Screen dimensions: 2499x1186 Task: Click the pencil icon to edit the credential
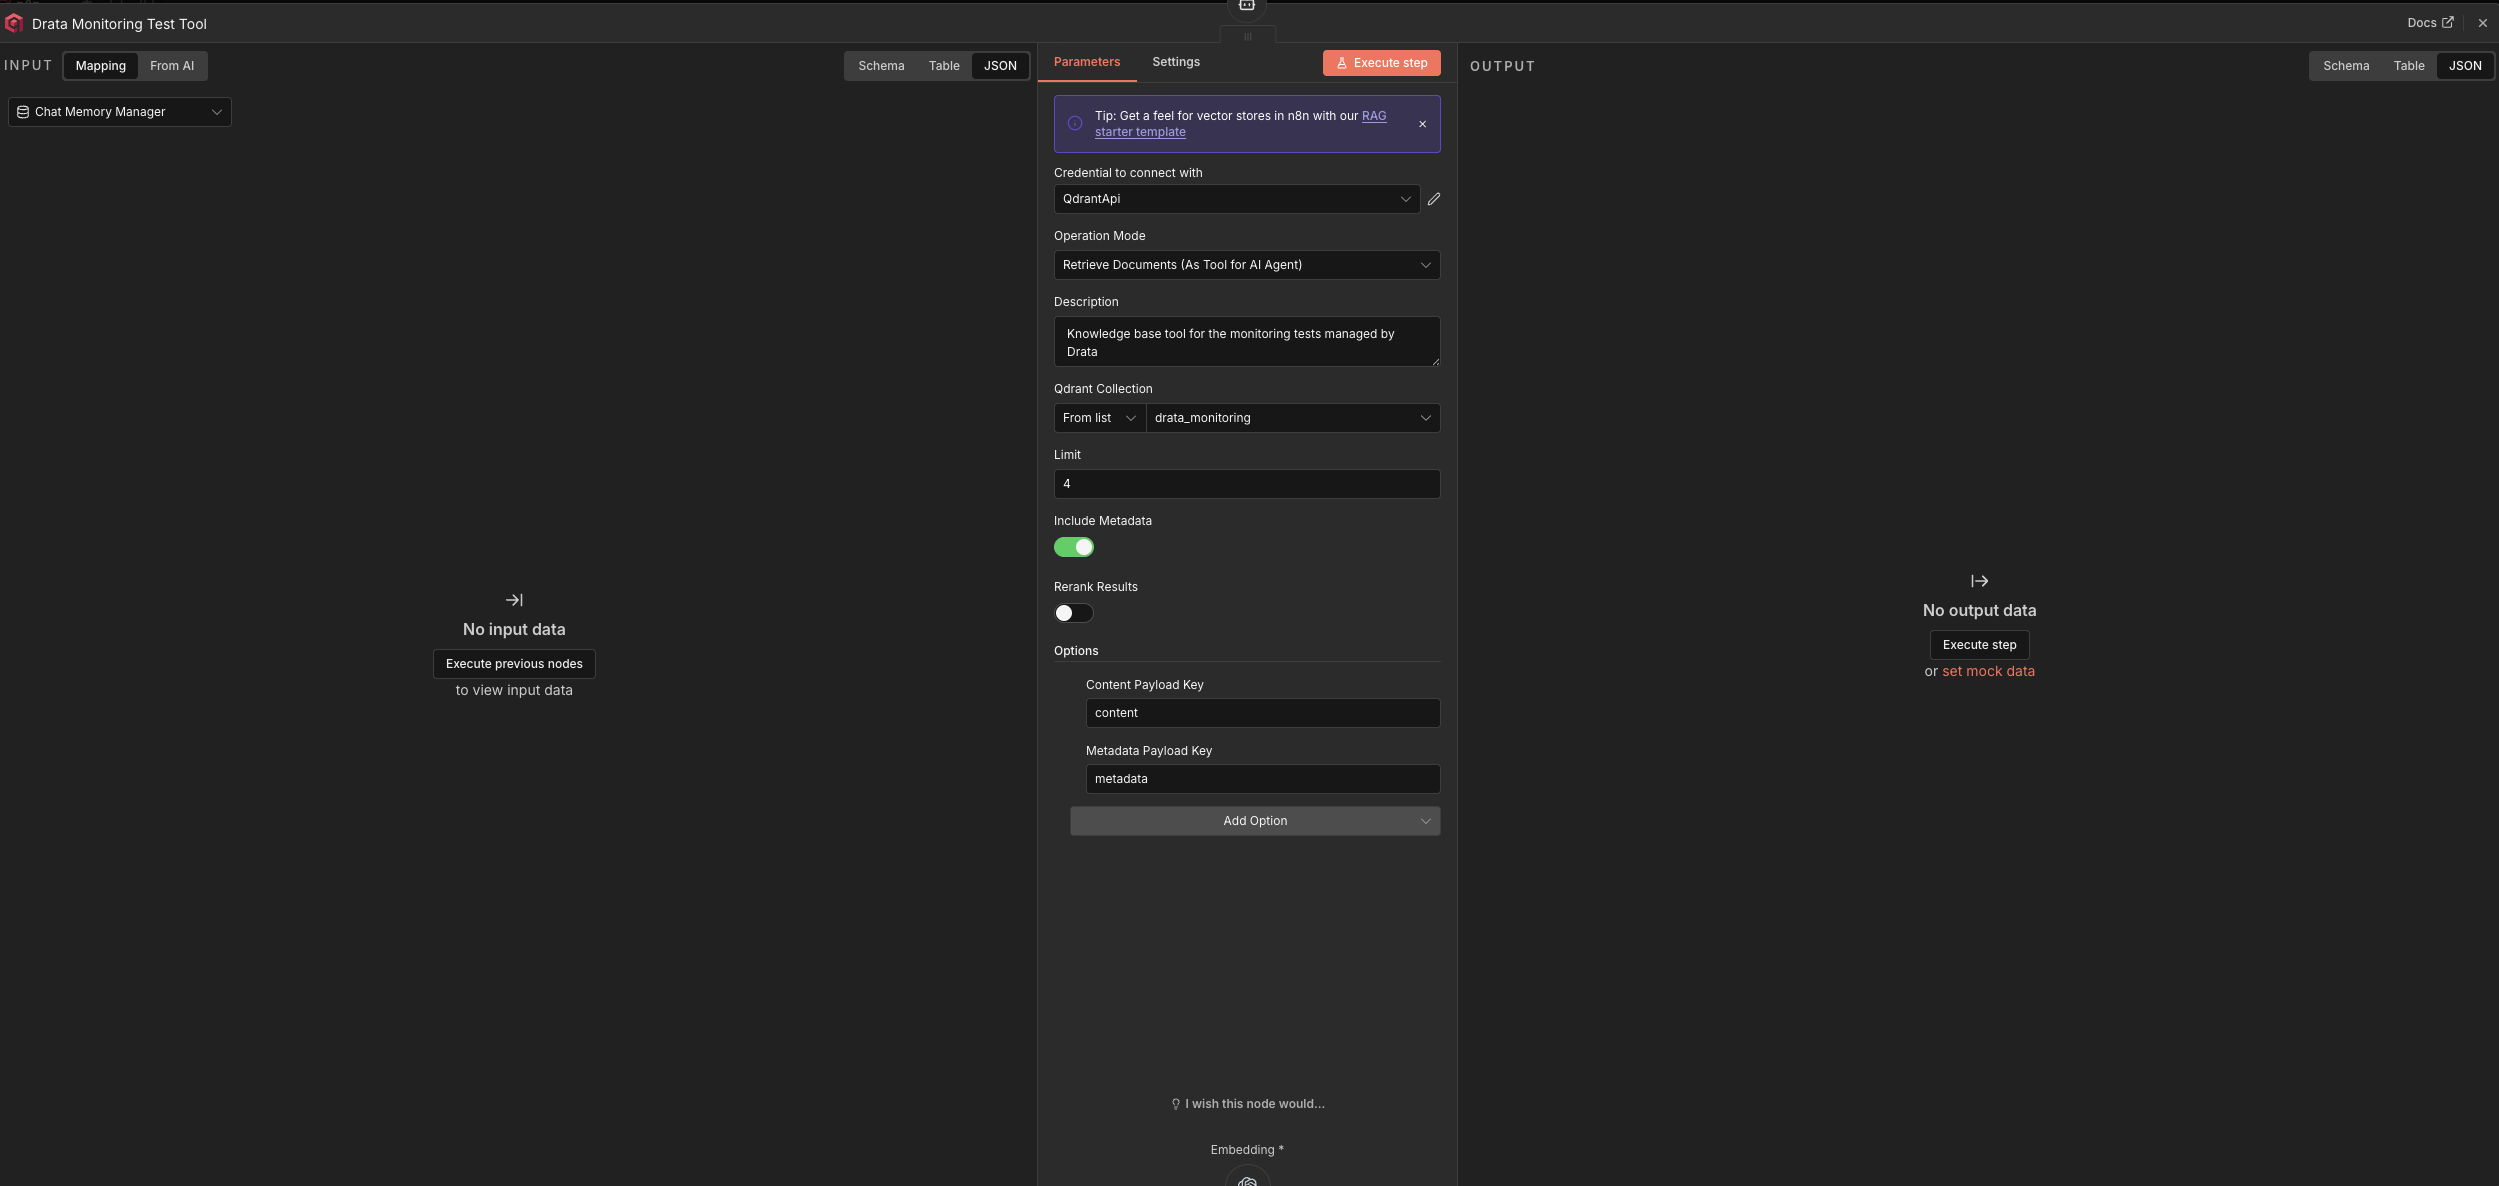[1434, 199]
